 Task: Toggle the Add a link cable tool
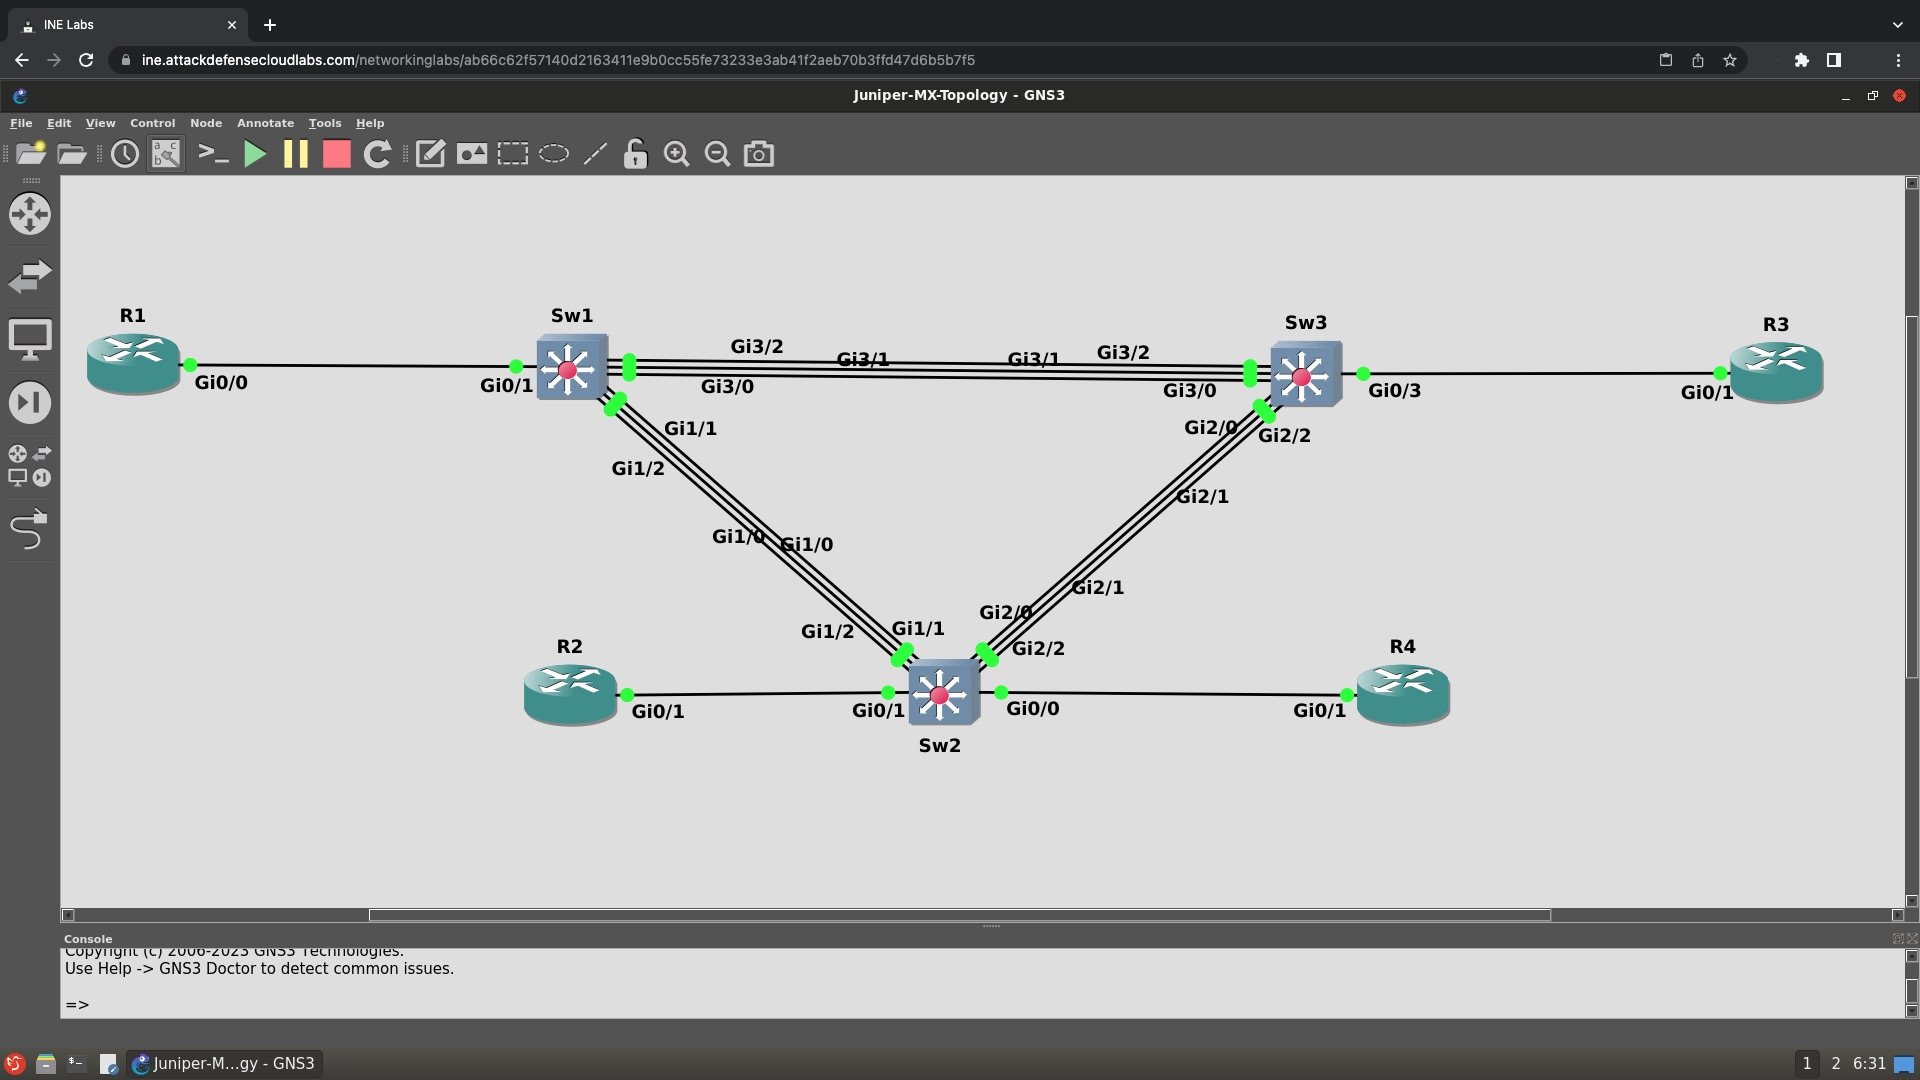pos(30,529)
